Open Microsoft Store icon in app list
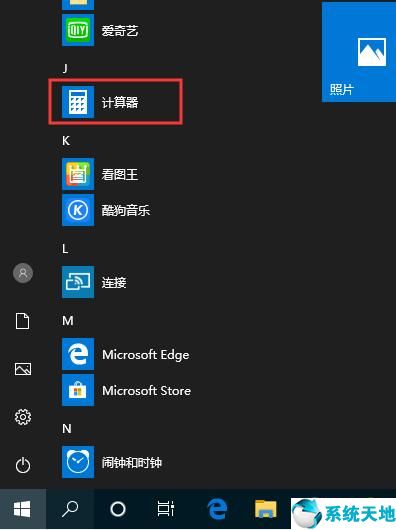Screen dimensions: 396x530 [x=78, y=390]
